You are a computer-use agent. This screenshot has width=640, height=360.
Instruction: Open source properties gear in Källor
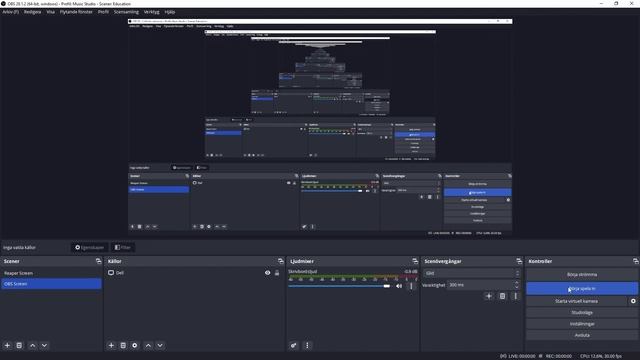(135, 345)
